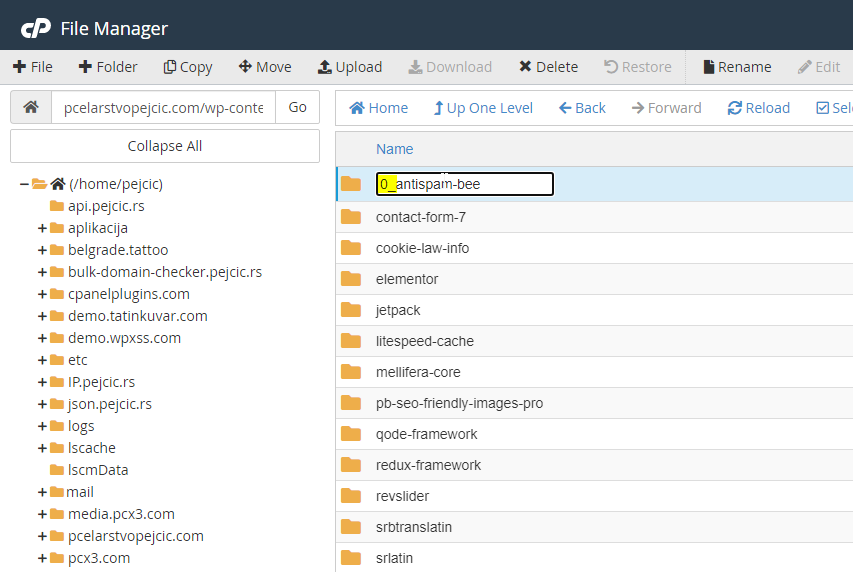The width and height of the screenshot is (853, 572).
Task: Expand the json.pejcic.rs tree folder
Action: 42,404
